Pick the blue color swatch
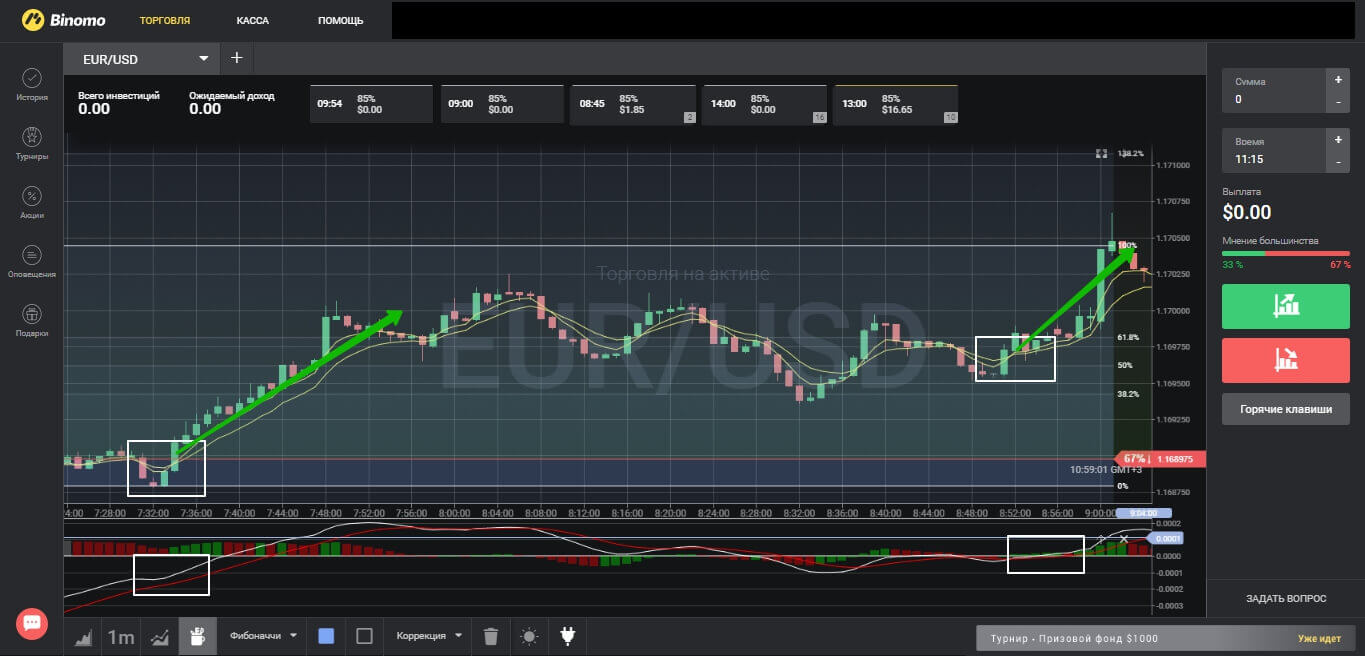Image resolution: width=1365 pixels, height=656 pixels. coord(326,636)
